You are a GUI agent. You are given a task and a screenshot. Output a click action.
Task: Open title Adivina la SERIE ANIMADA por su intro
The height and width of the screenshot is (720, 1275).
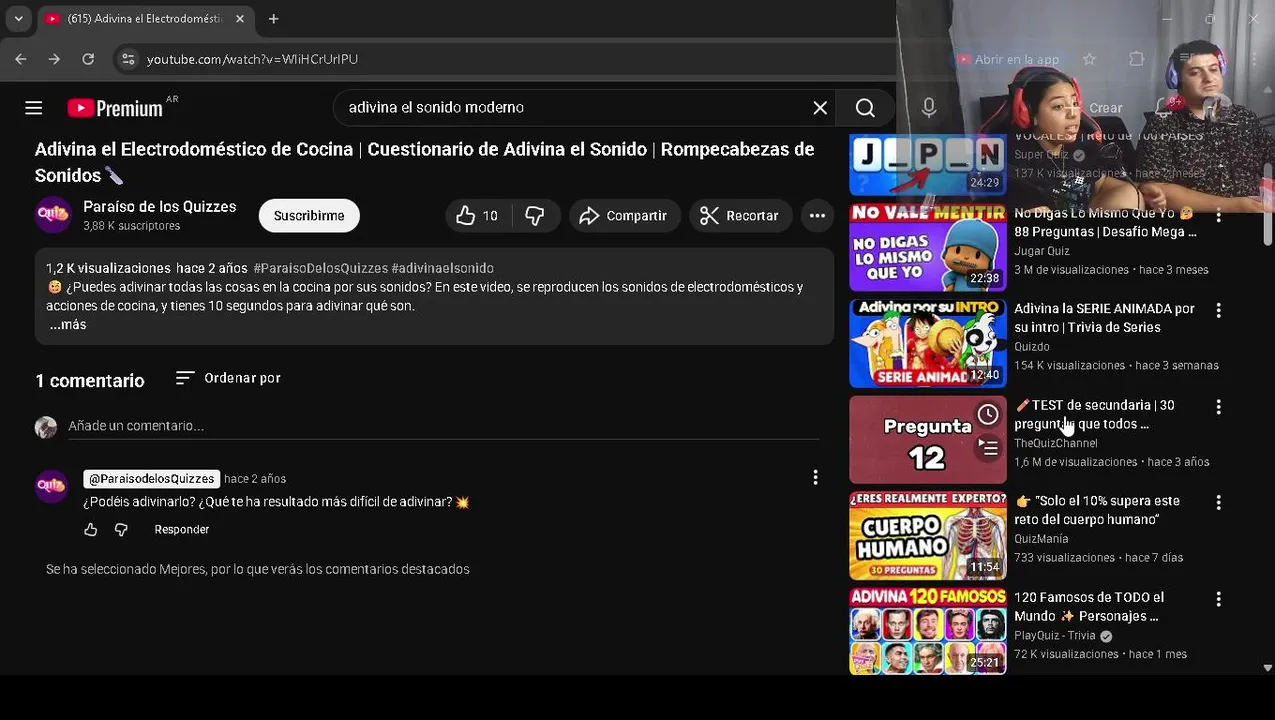pyautogui.click(x=1104, y=318)
